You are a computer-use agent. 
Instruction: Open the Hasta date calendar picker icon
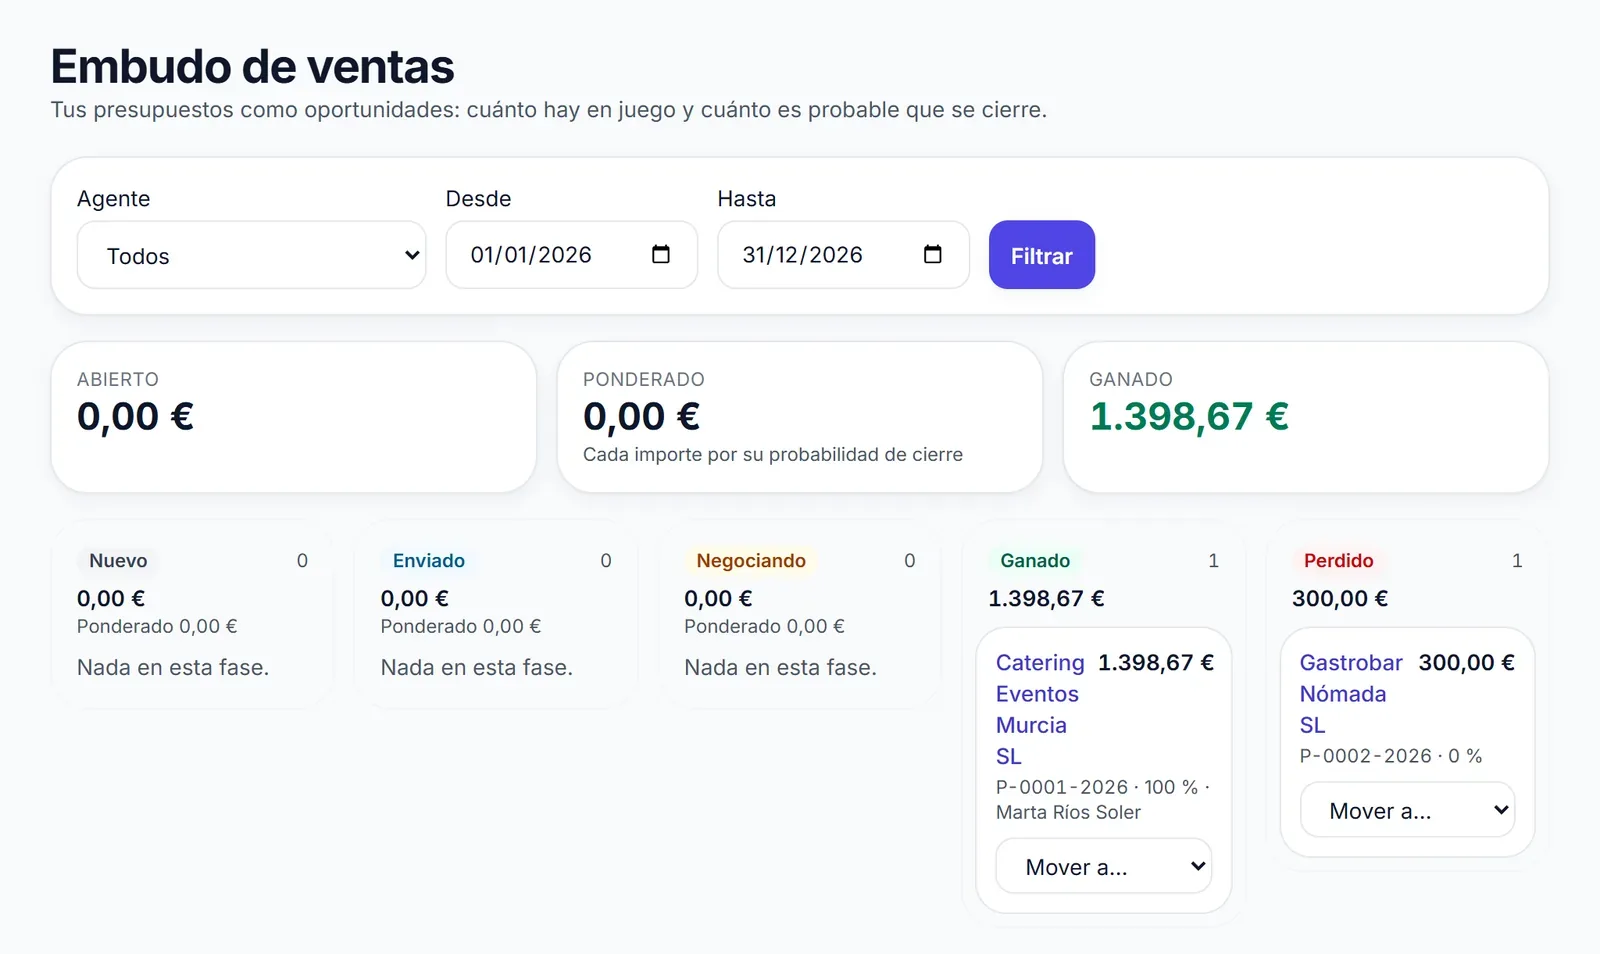[x=932, y=254]
